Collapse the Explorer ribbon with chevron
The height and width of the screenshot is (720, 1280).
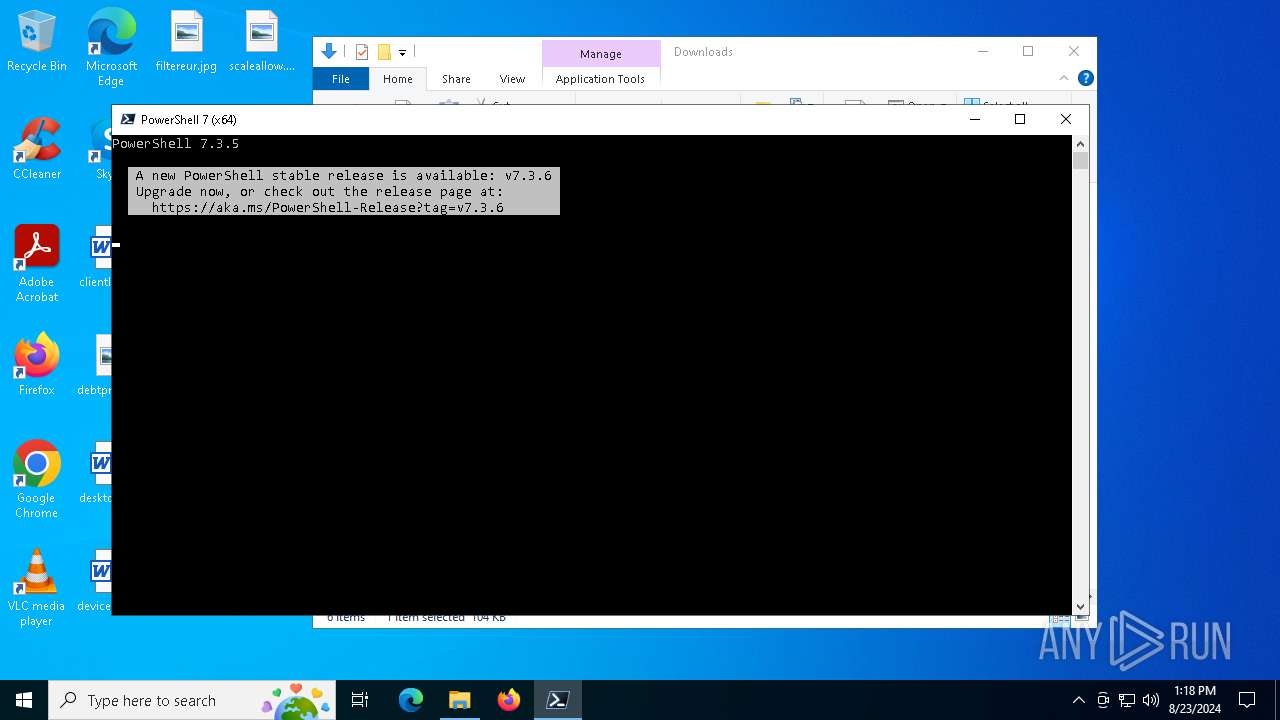(1064, 78)
